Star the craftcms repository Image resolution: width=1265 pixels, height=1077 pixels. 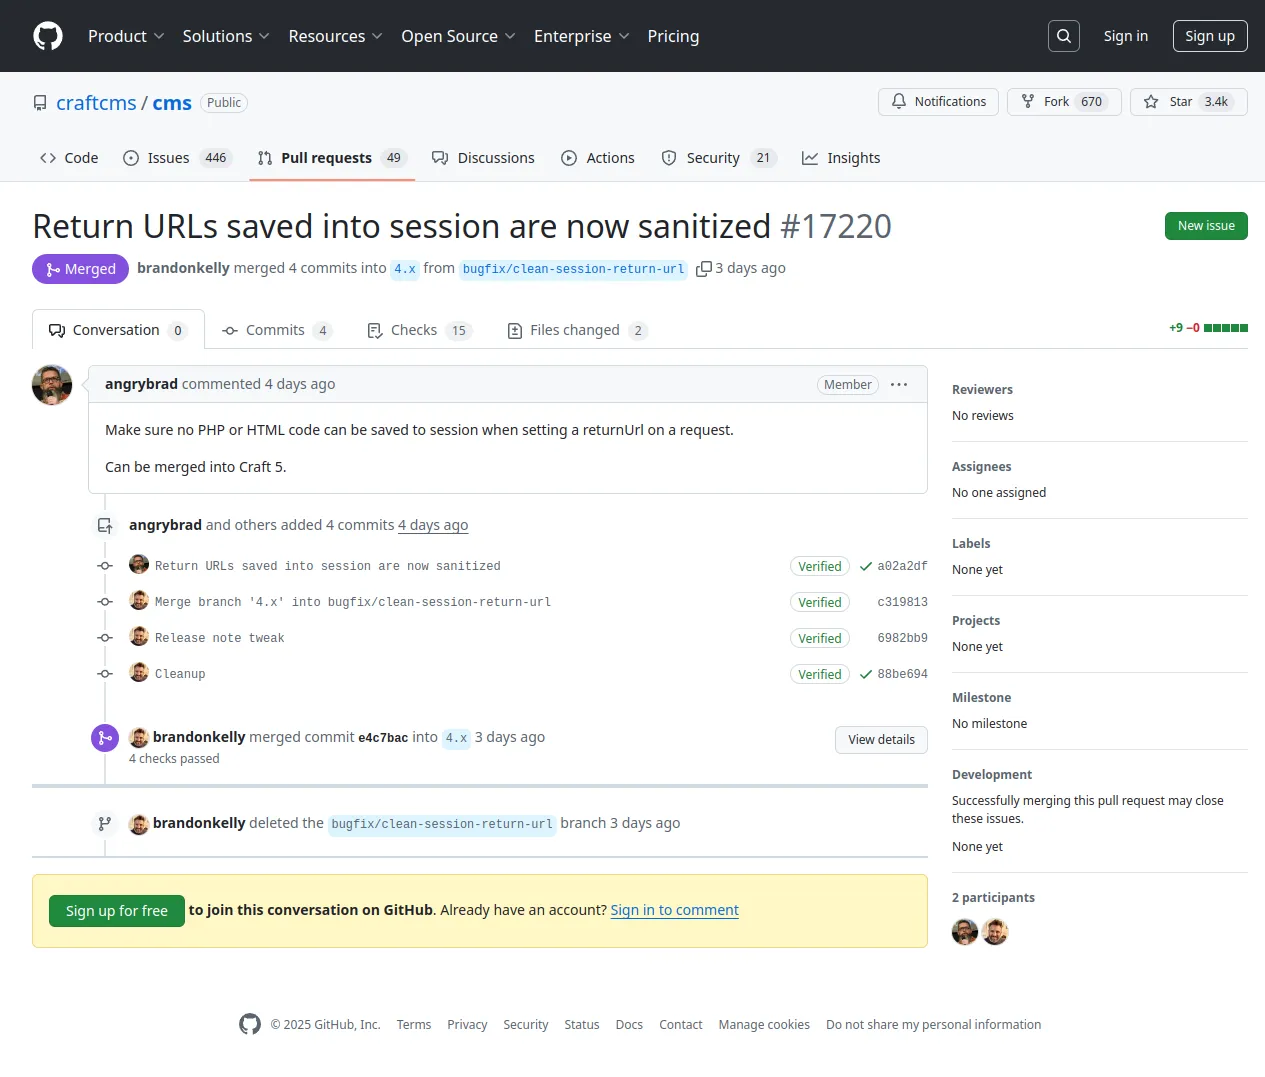tap(1189, 102)
